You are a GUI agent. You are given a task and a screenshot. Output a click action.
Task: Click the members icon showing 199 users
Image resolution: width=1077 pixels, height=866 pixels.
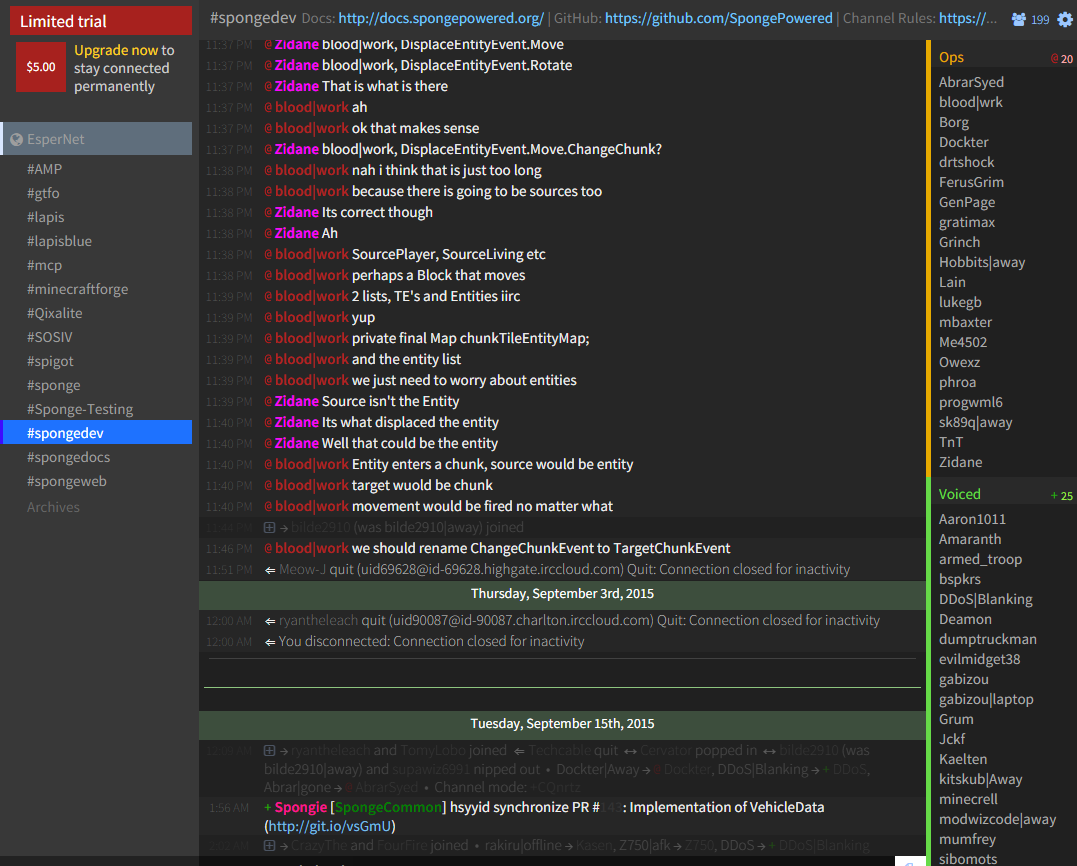click(1019, 19)
